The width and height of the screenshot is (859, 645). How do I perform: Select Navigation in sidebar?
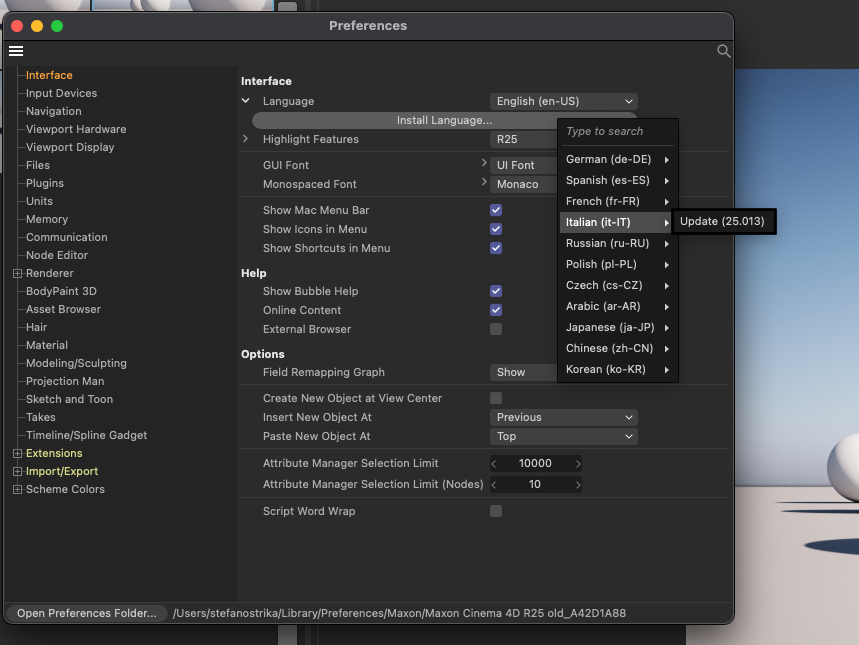click(x=54, y=111)
